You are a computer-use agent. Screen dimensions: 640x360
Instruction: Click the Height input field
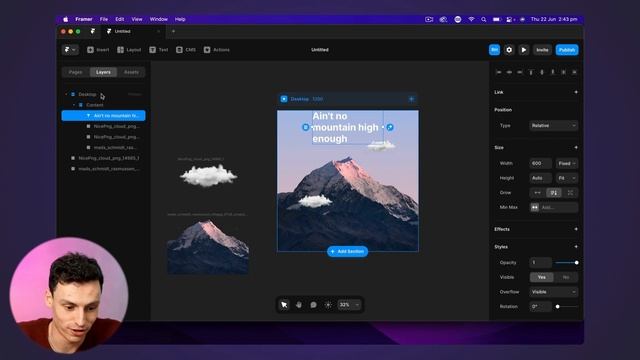tap(541, 178)
